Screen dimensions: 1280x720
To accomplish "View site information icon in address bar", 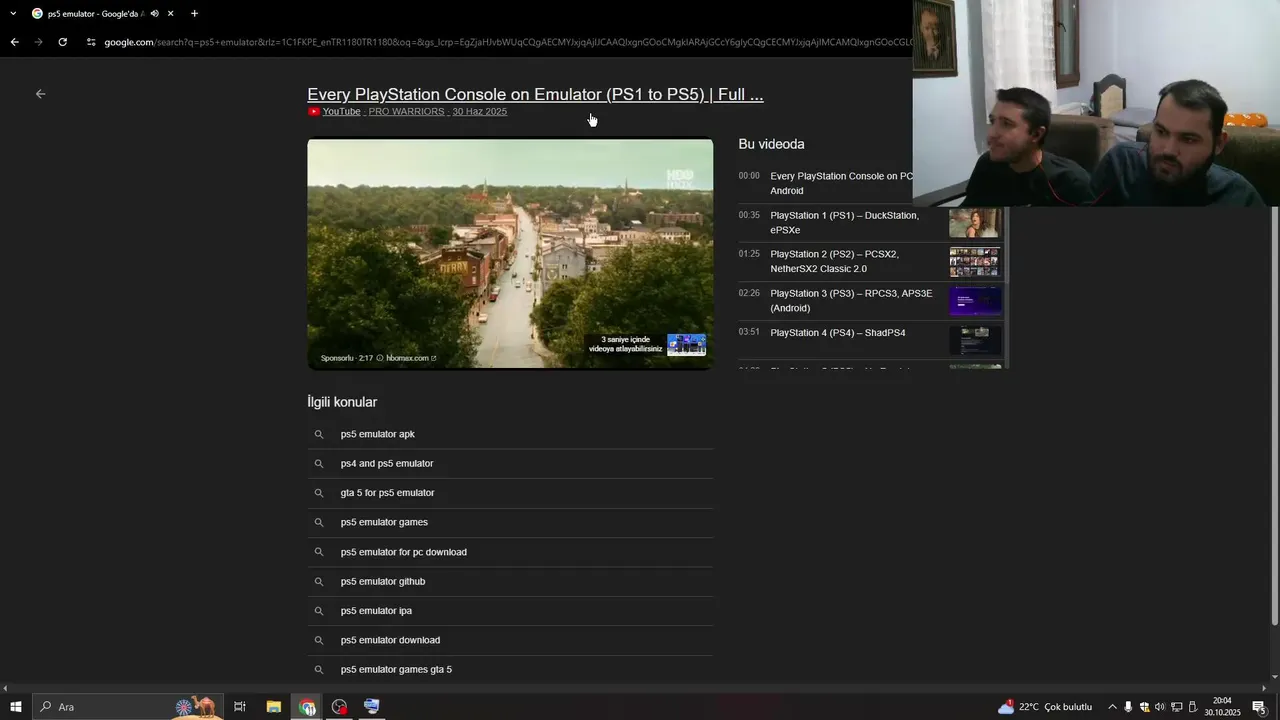I will pyautogui.click(x=91, y=42).
